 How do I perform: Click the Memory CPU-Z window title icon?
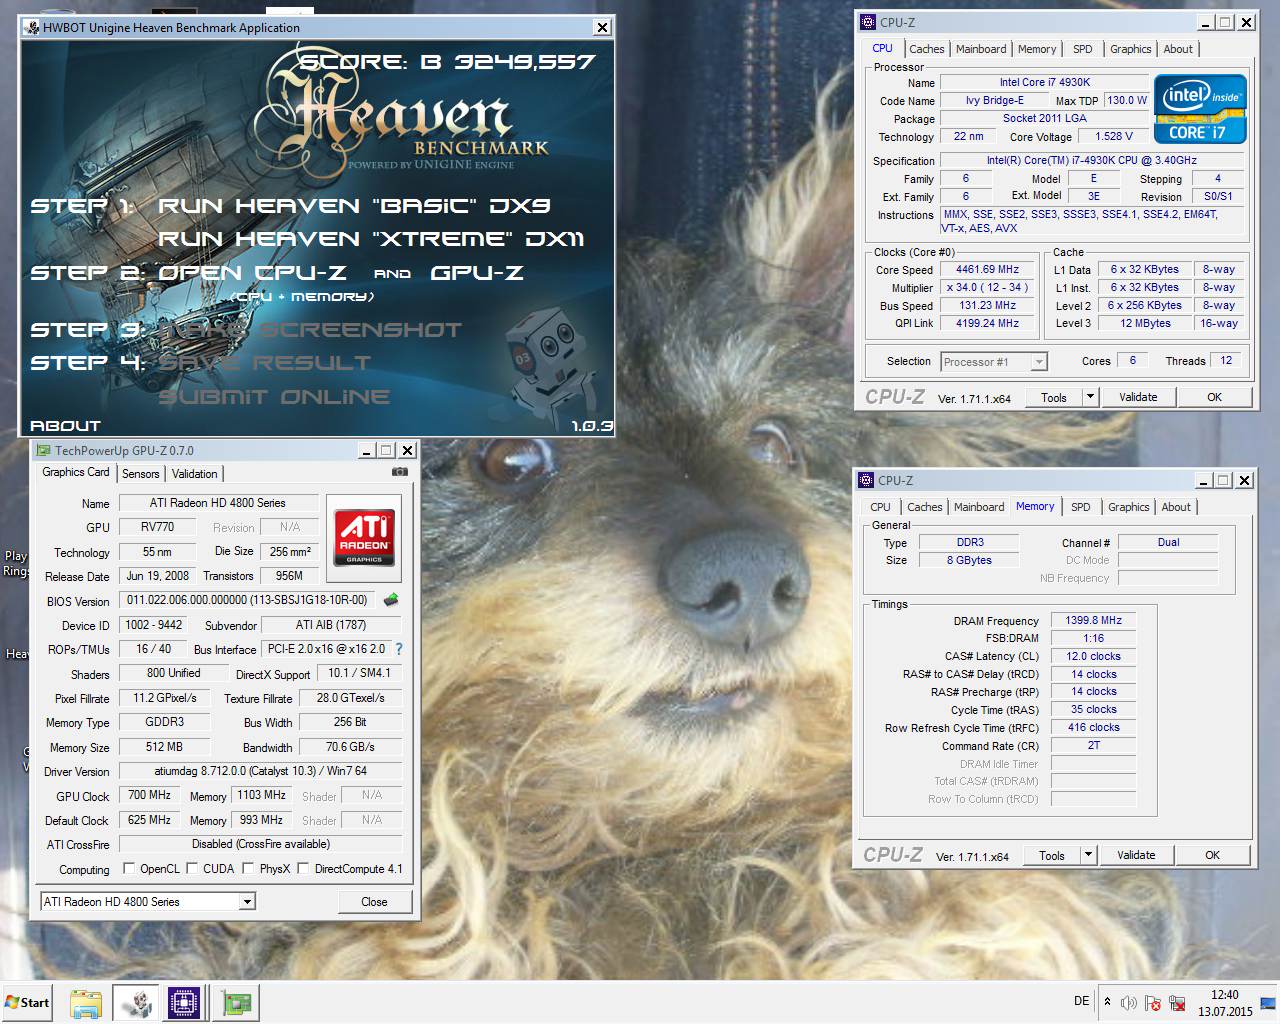pos(866,480)
